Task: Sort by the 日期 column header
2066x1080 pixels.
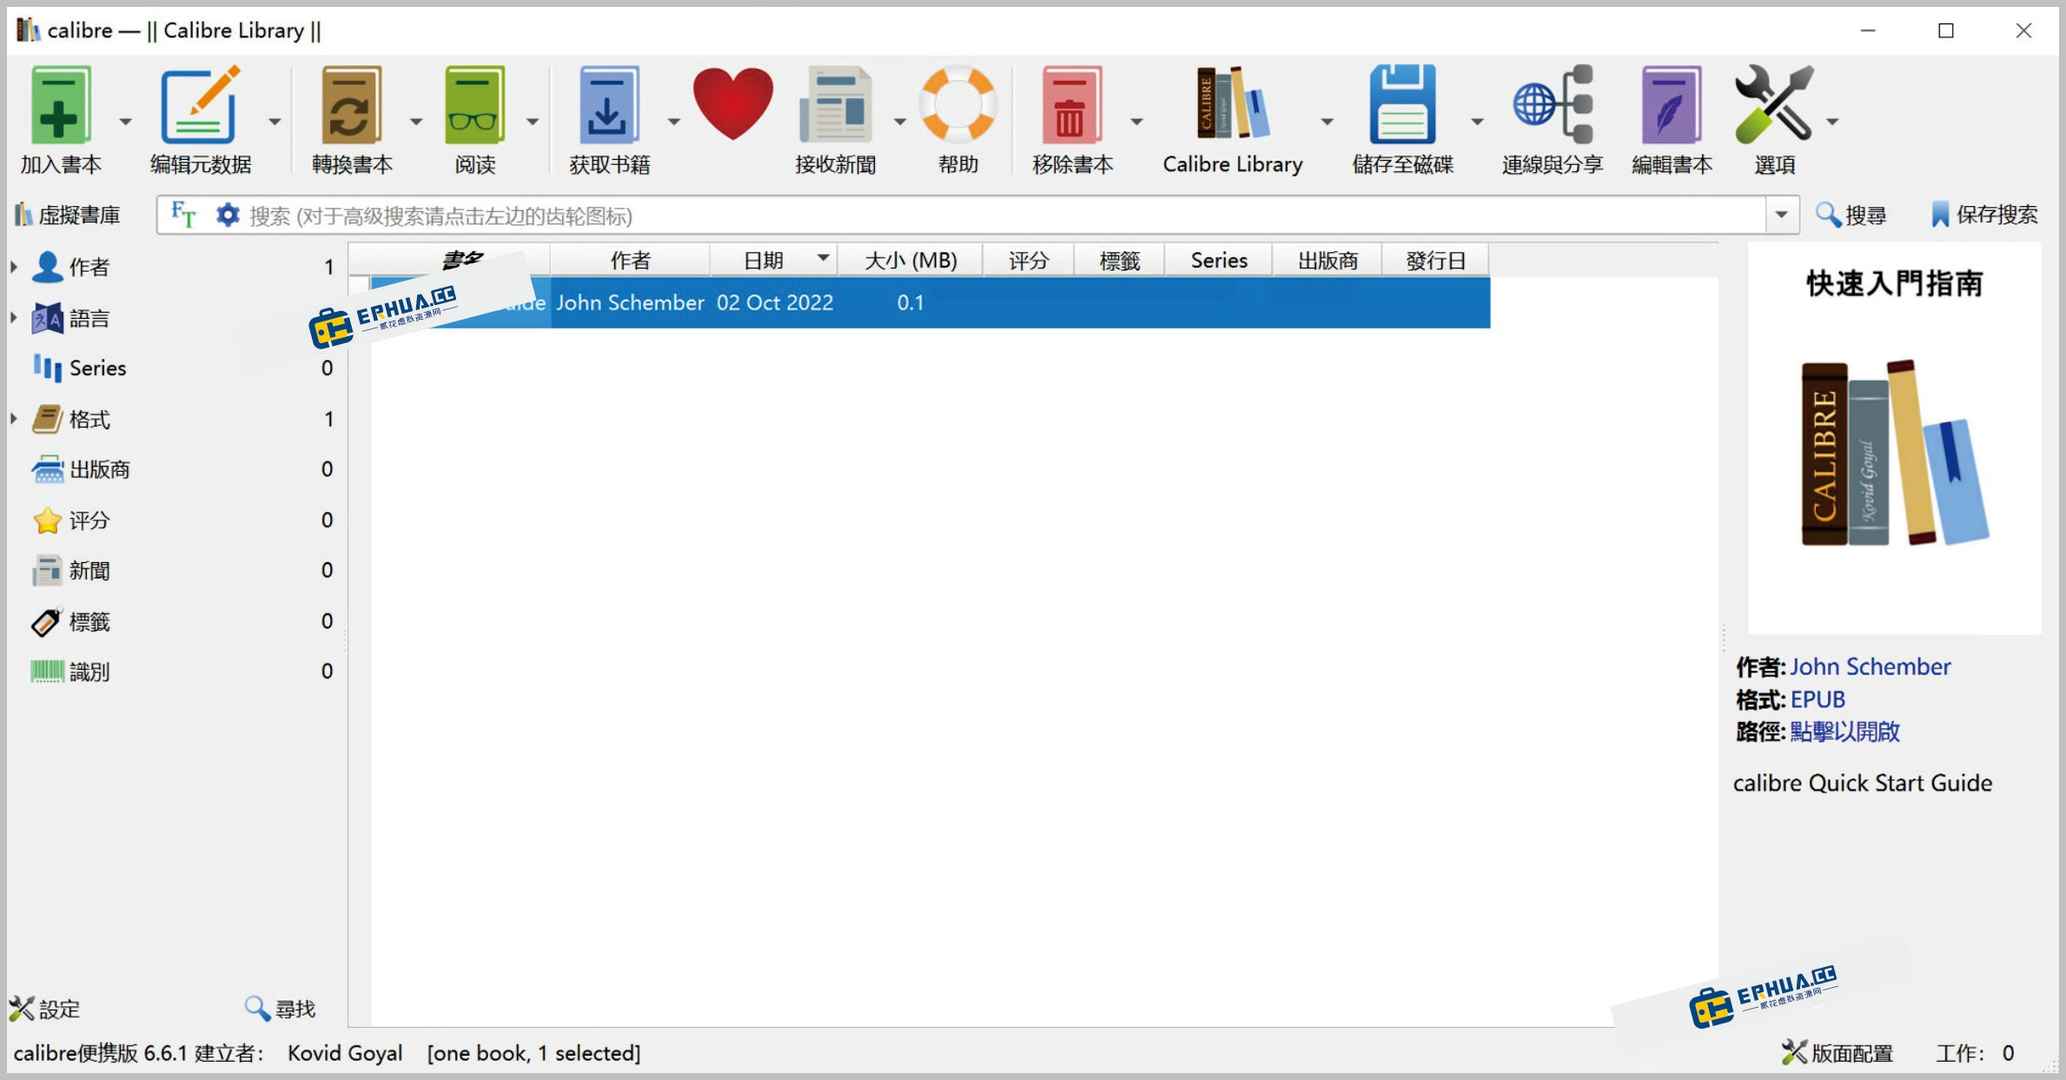Action: pyautogui.click(x=773, y=260)
